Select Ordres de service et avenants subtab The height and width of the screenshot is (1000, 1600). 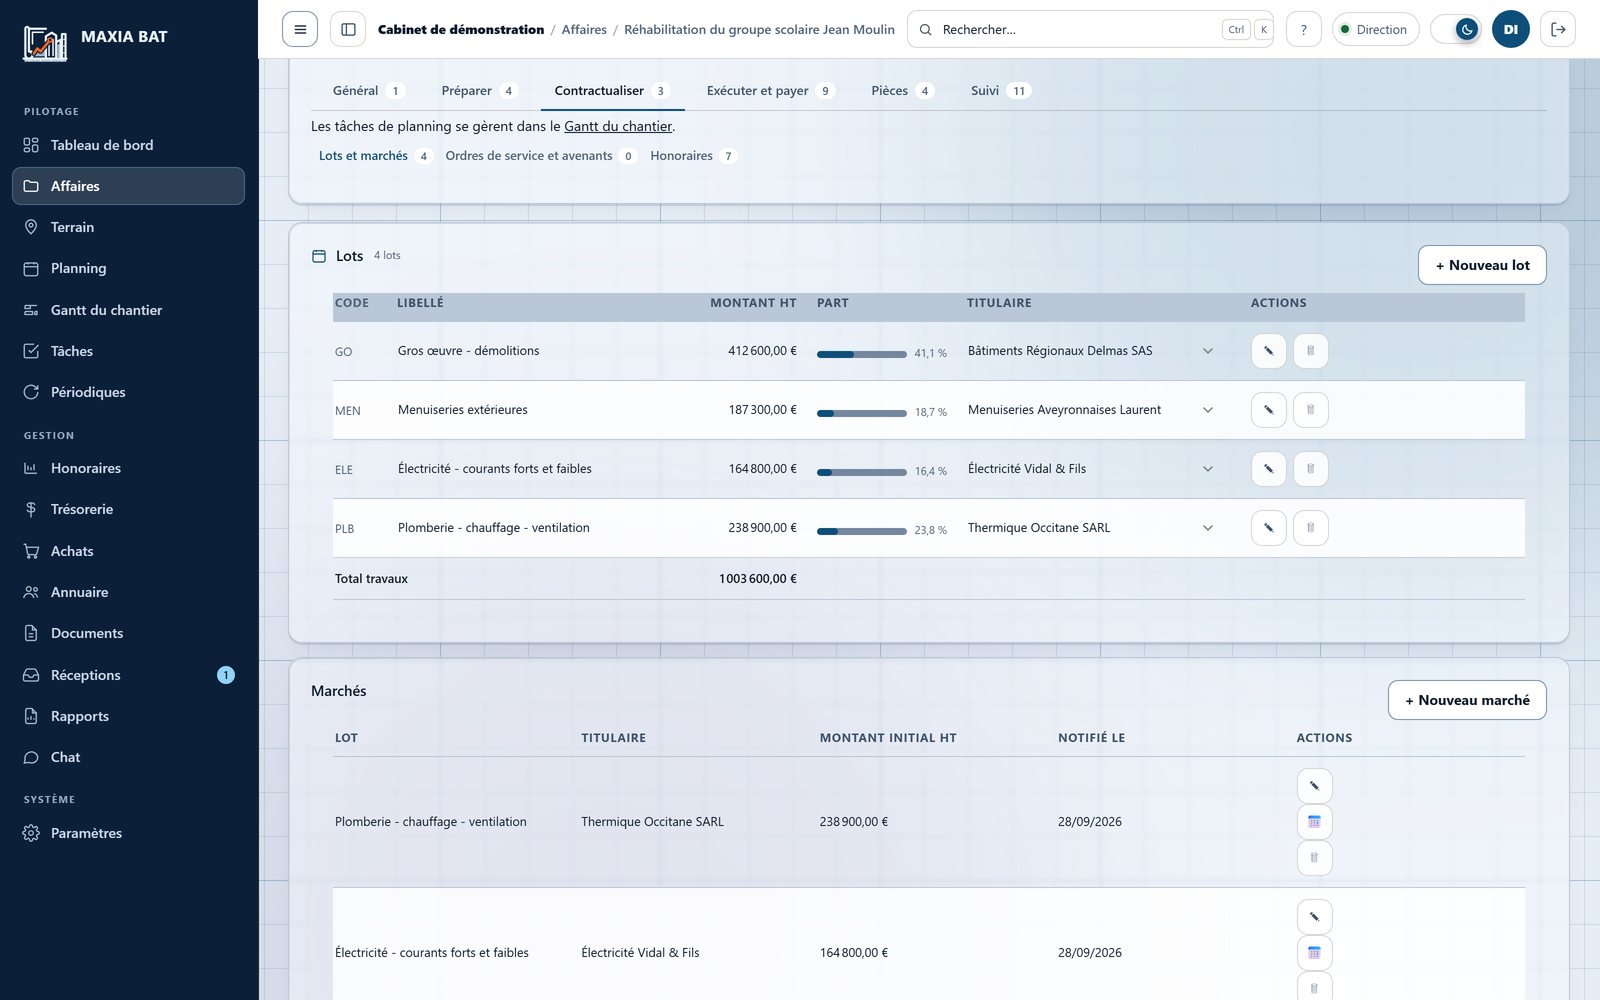(540, 156)
